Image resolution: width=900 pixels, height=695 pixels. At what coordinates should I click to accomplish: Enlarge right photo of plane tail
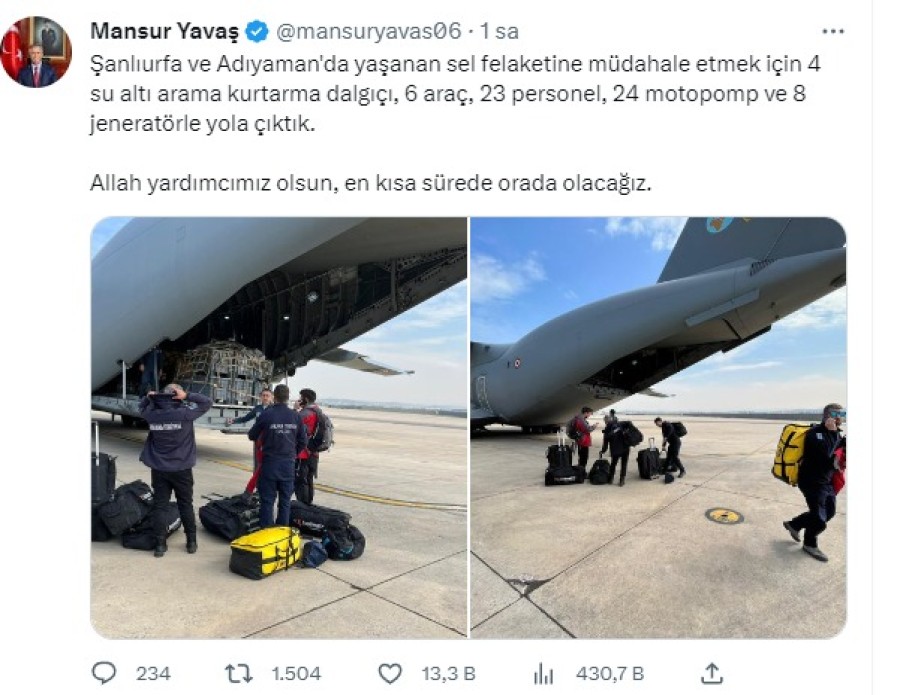[658, 427]
